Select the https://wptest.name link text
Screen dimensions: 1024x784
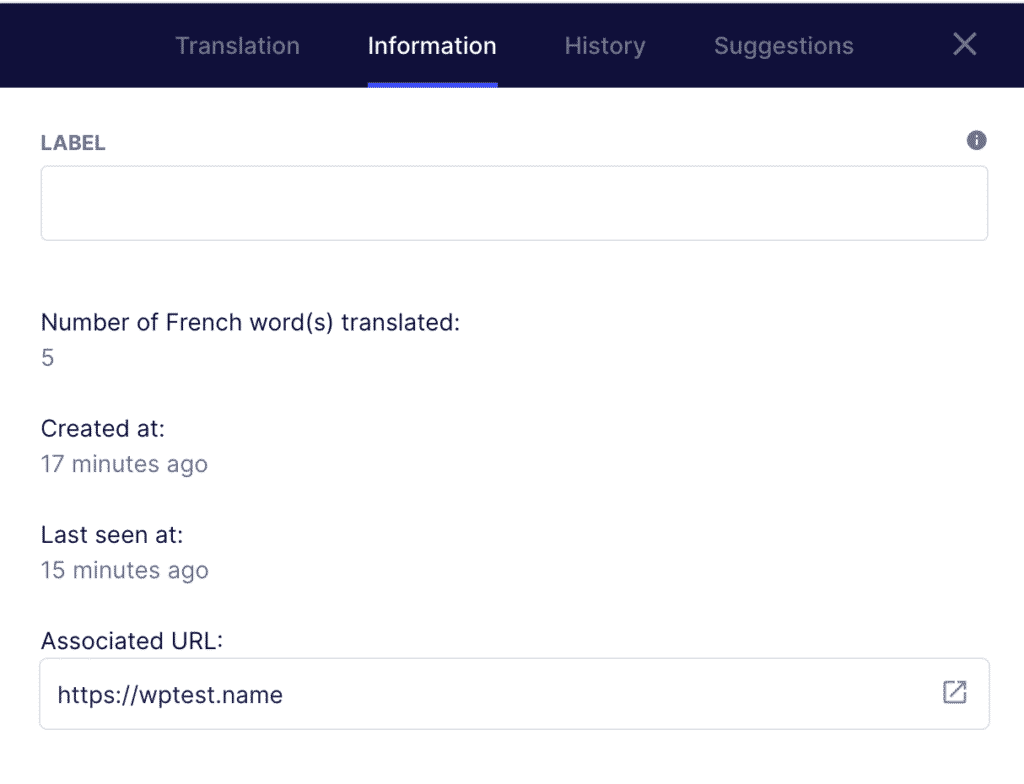(x=170, y=694)
